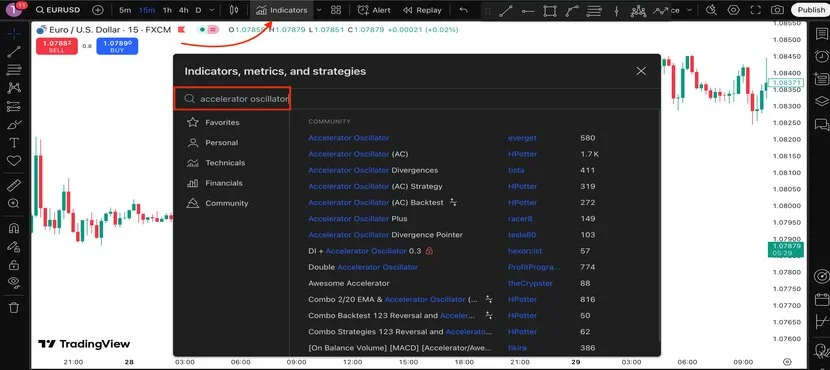Toggle hide all drawings eye icon
Viewport: 830px width, 370px height.
[14, 282]
